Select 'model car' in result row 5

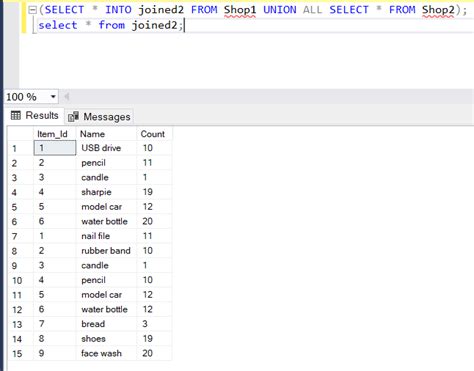[x=106, y=207]
